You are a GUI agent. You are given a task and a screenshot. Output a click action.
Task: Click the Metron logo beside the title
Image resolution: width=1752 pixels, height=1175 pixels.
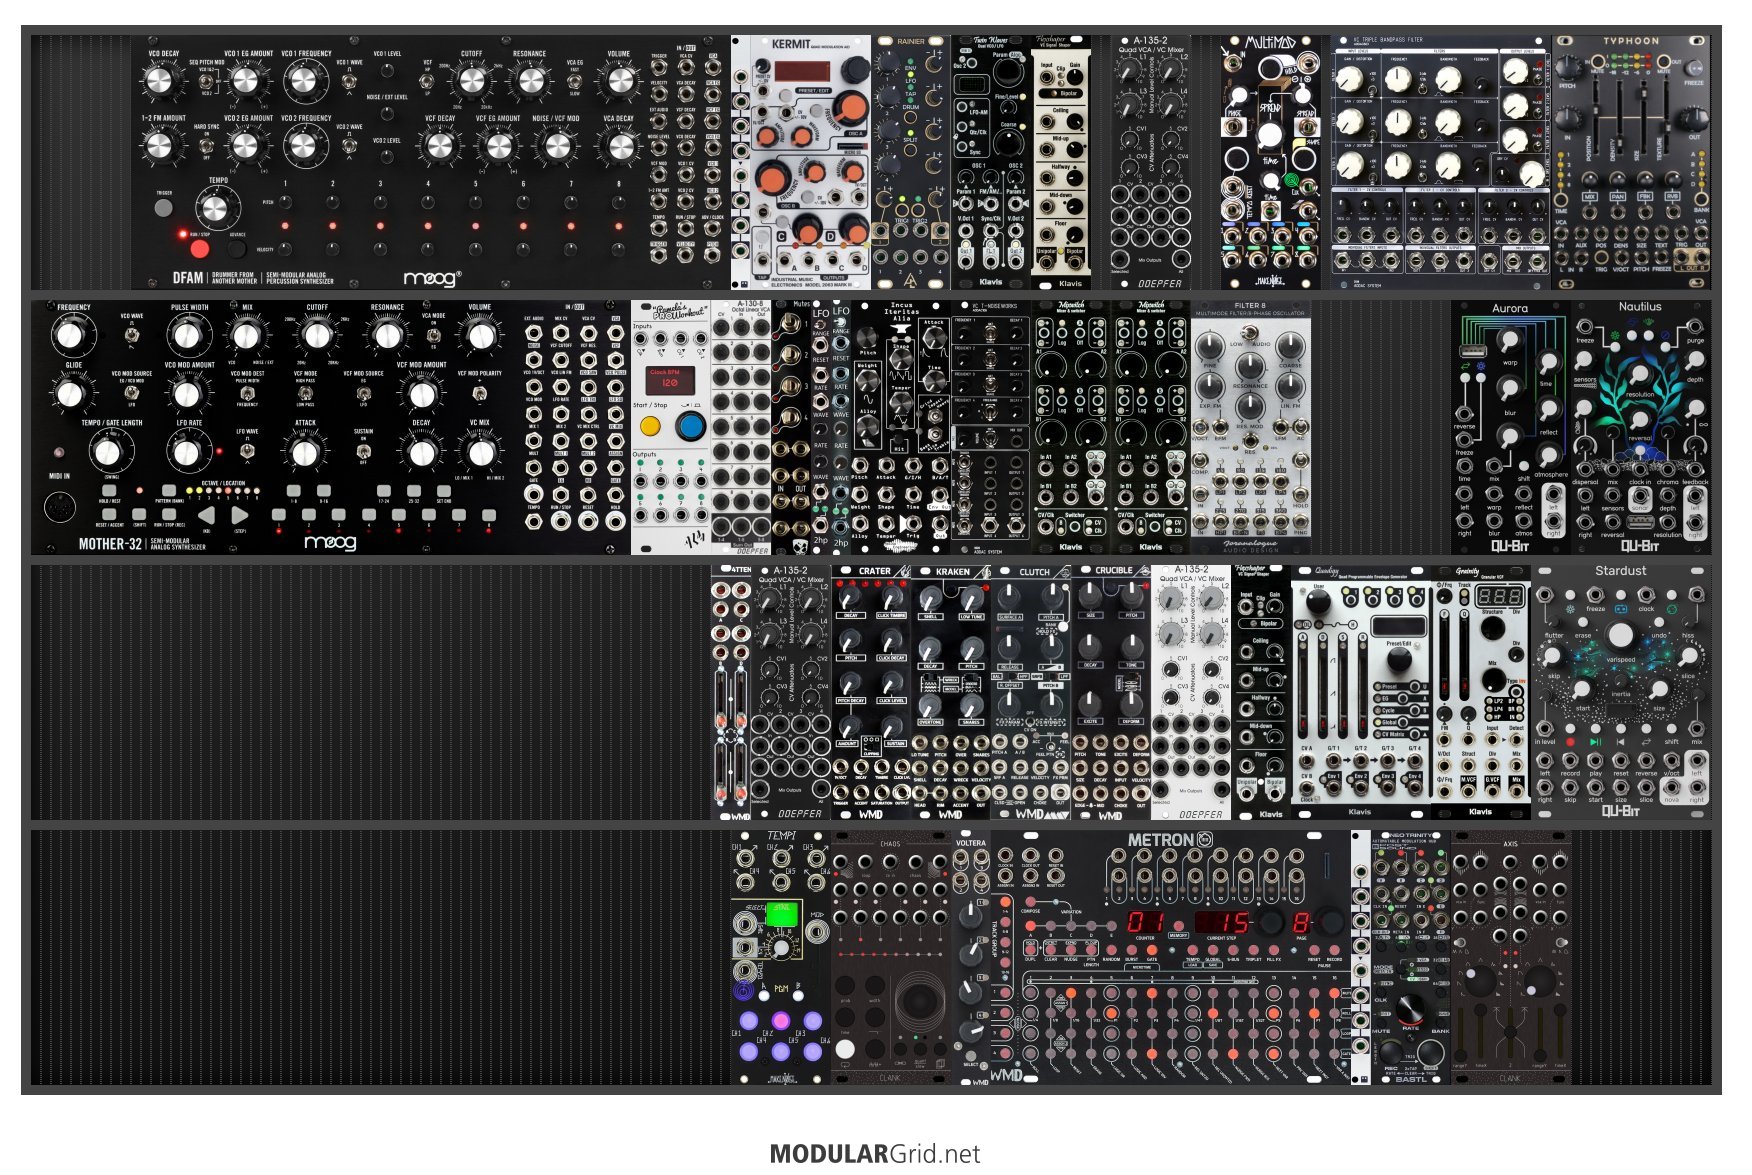click(x=1205, y=840)
